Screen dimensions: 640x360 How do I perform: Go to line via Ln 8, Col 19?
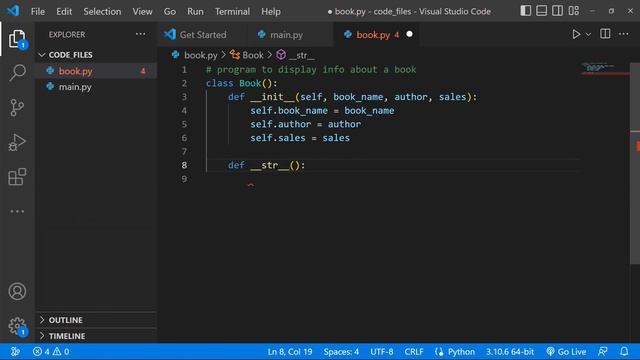pyautogui.click(x=290, y=351)
